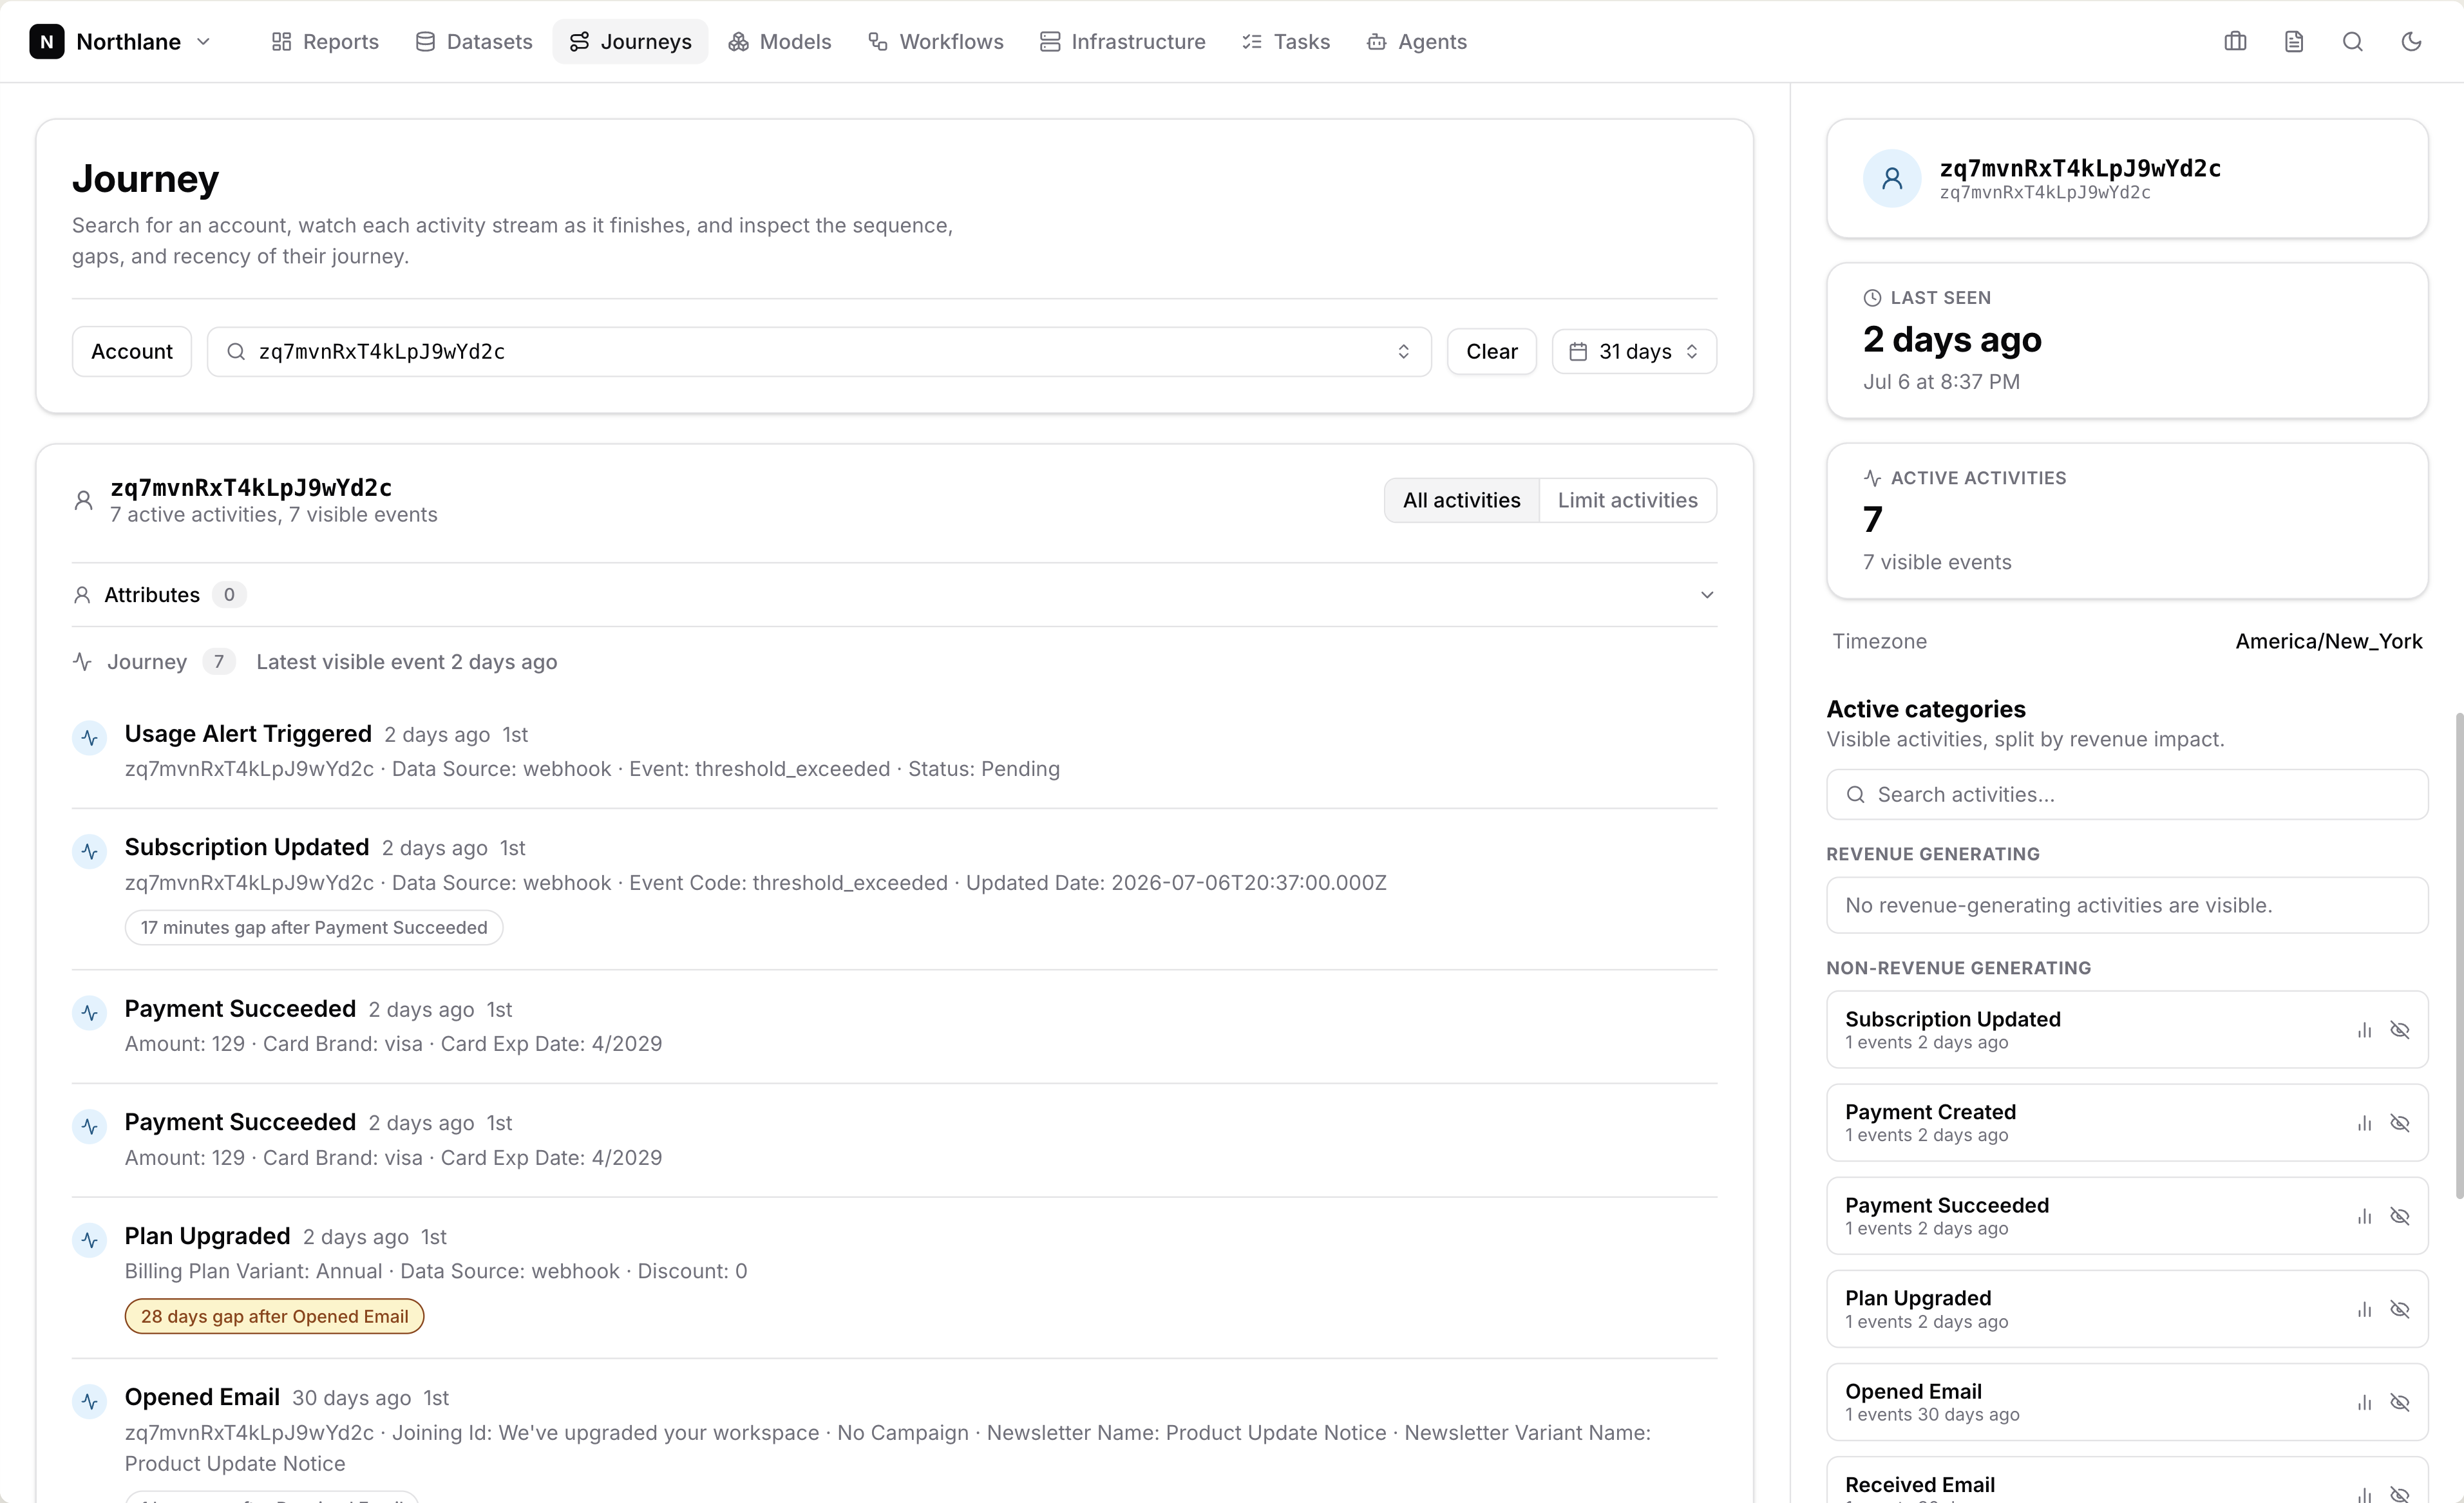Click '28 days gap after Opened Email' badge
The width and height of the screenshot is (2464, 1503).
pos(274,1317)
